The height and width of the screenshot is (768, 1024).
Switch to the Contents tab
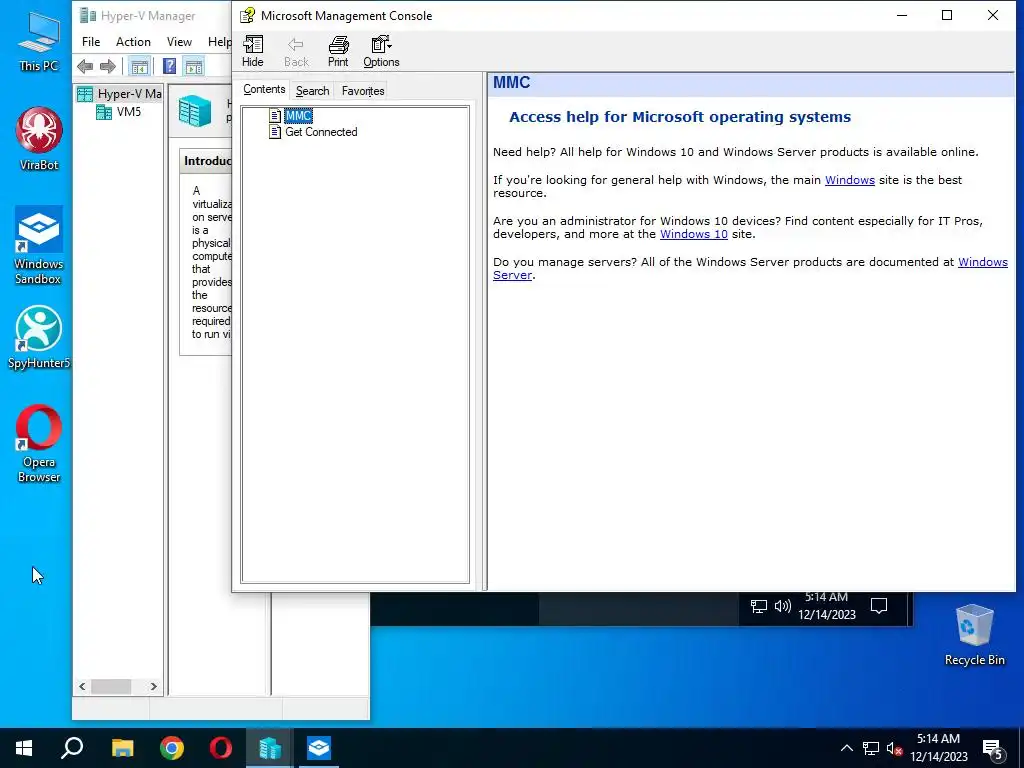point(264,89)
